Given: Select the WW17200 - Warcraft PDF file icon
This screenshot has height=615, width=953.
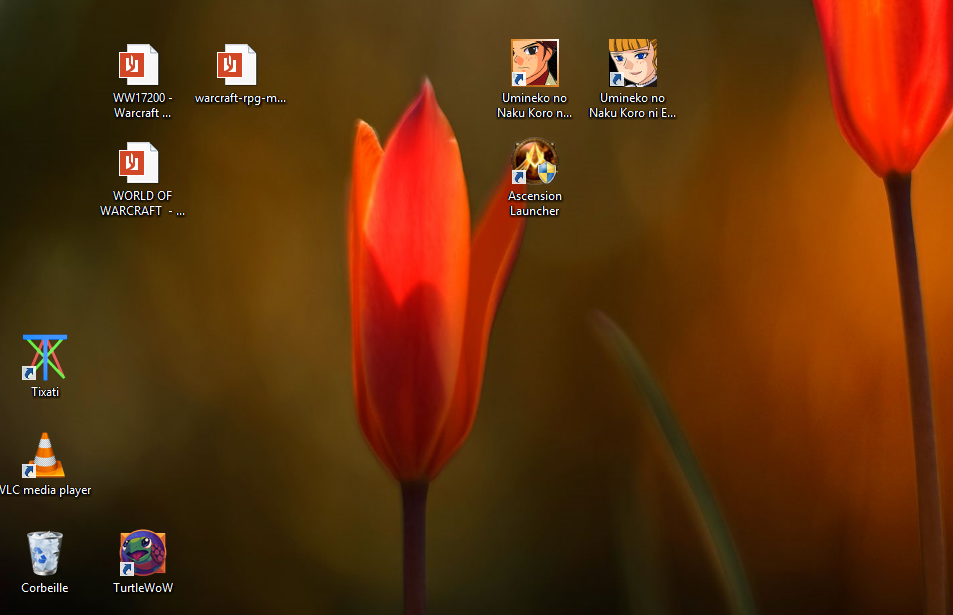Looking at the screenshot, I should coord(139,64).
